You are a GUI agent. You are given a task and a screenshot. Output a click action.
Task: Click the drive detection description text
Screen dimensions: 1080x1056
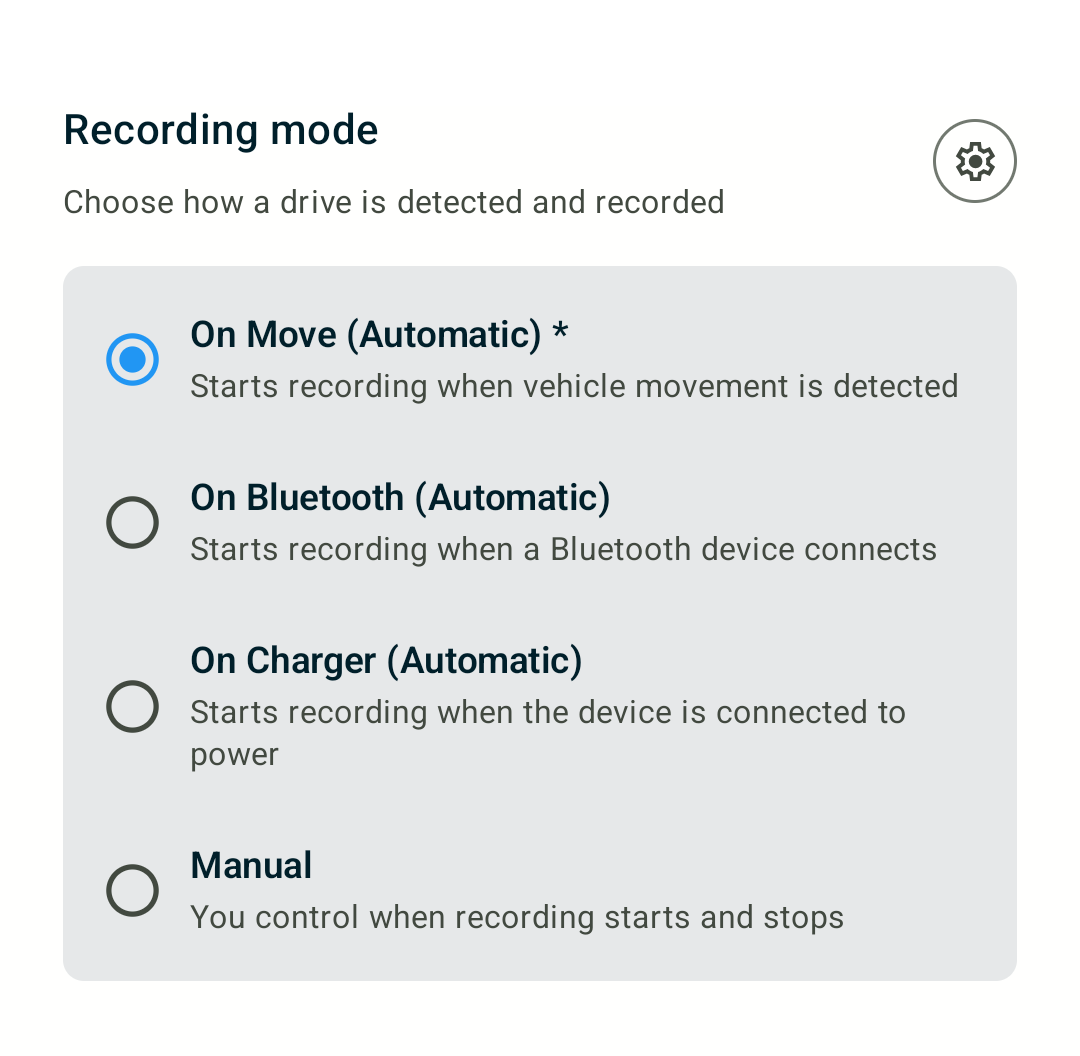(393, 202)
